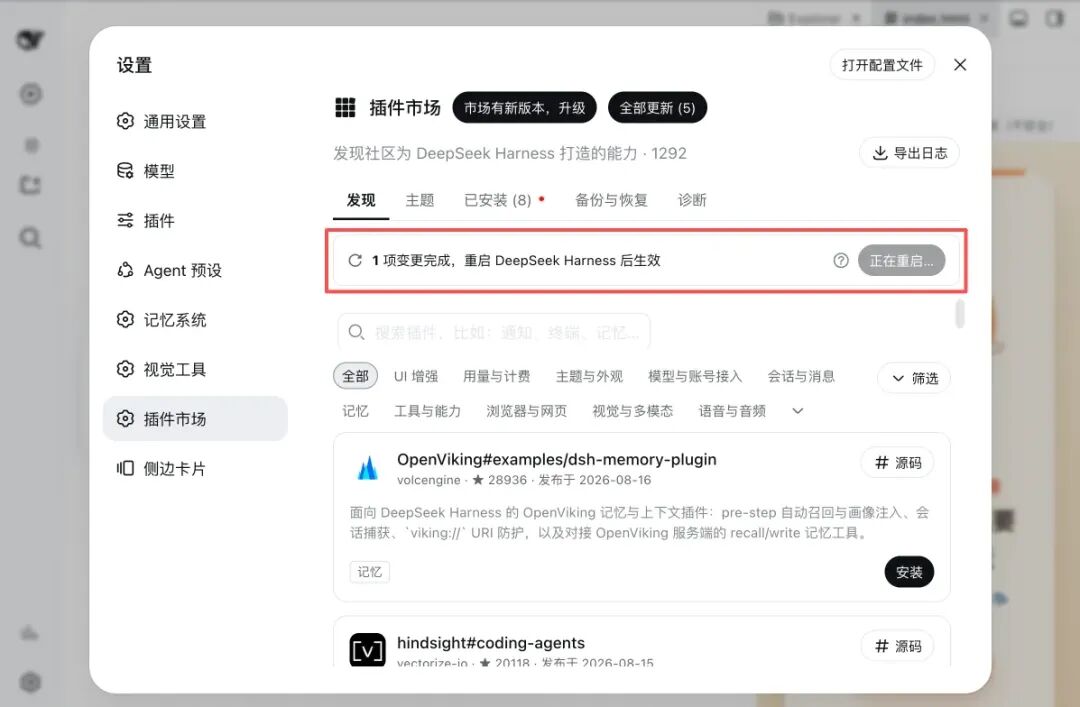1080x707 pixels.
Task: Click search icon in background window sidebar
Action: coord(30,238)
